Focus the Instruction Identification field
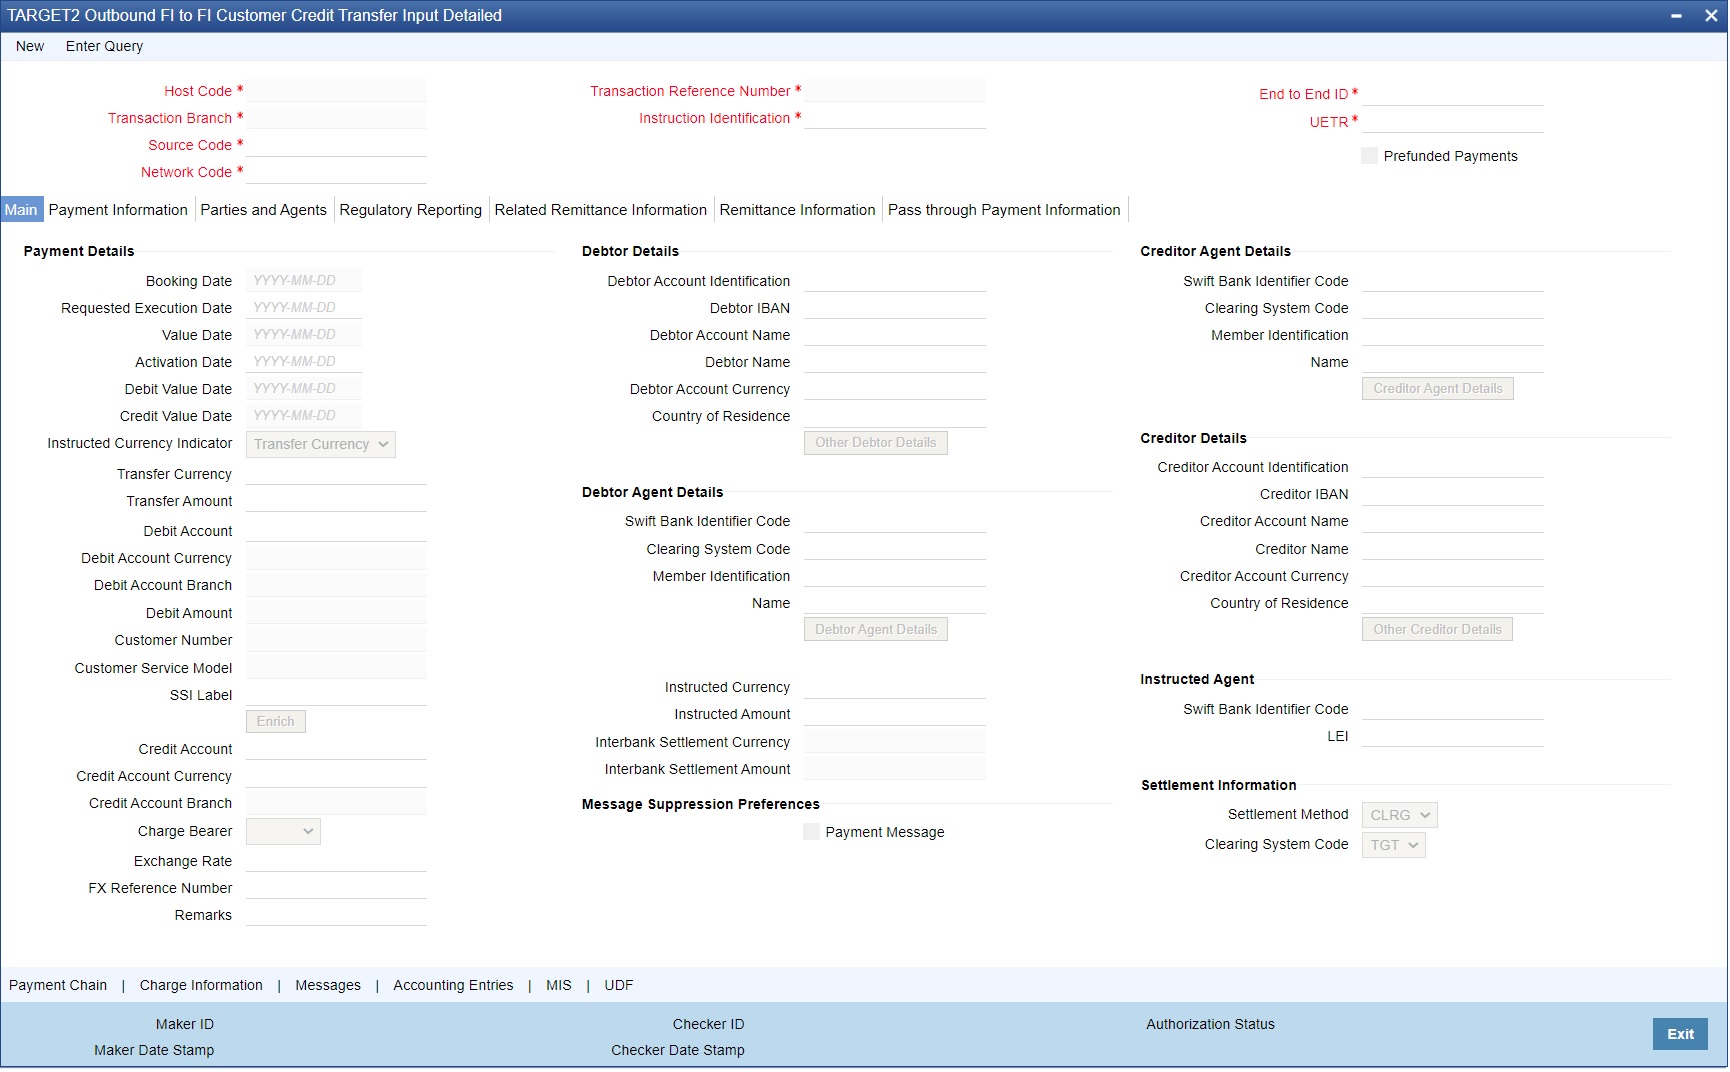The width and height of the screenshot is (1730, 1072). pos(895,118)
